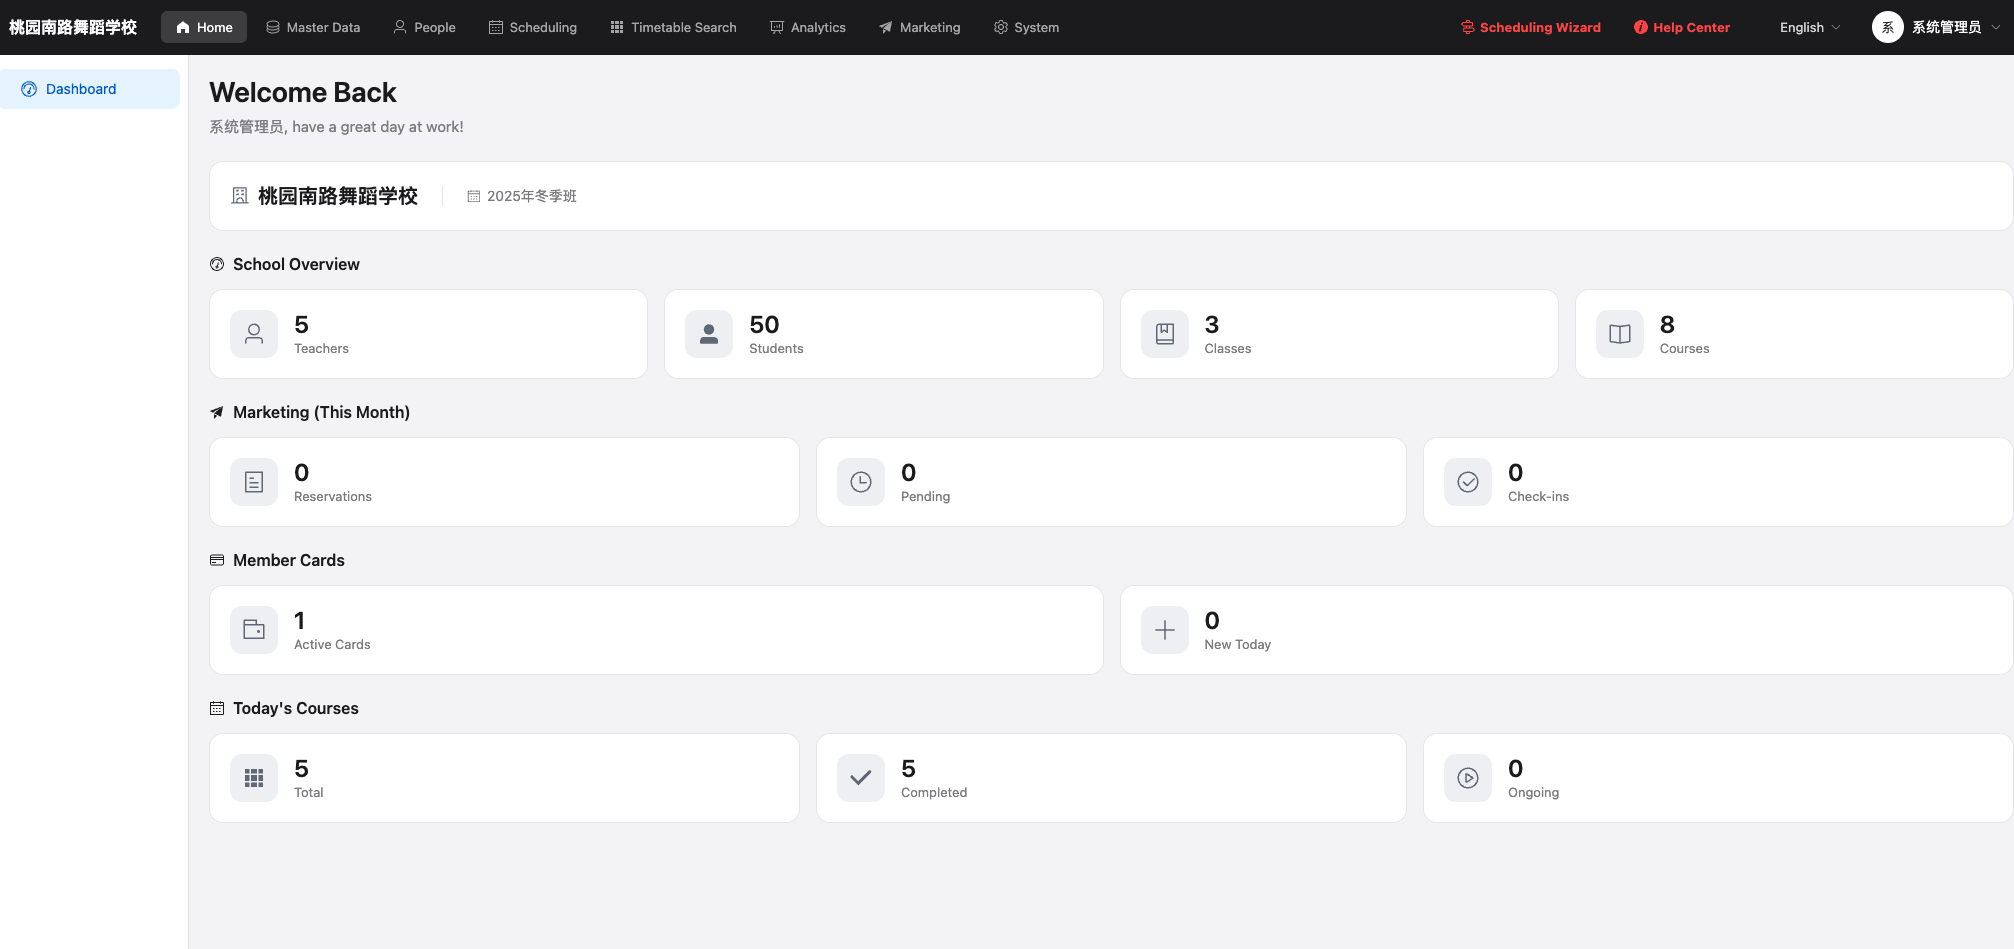Open the Master Data section
The image size is (2014, 949).
point(312,27)
